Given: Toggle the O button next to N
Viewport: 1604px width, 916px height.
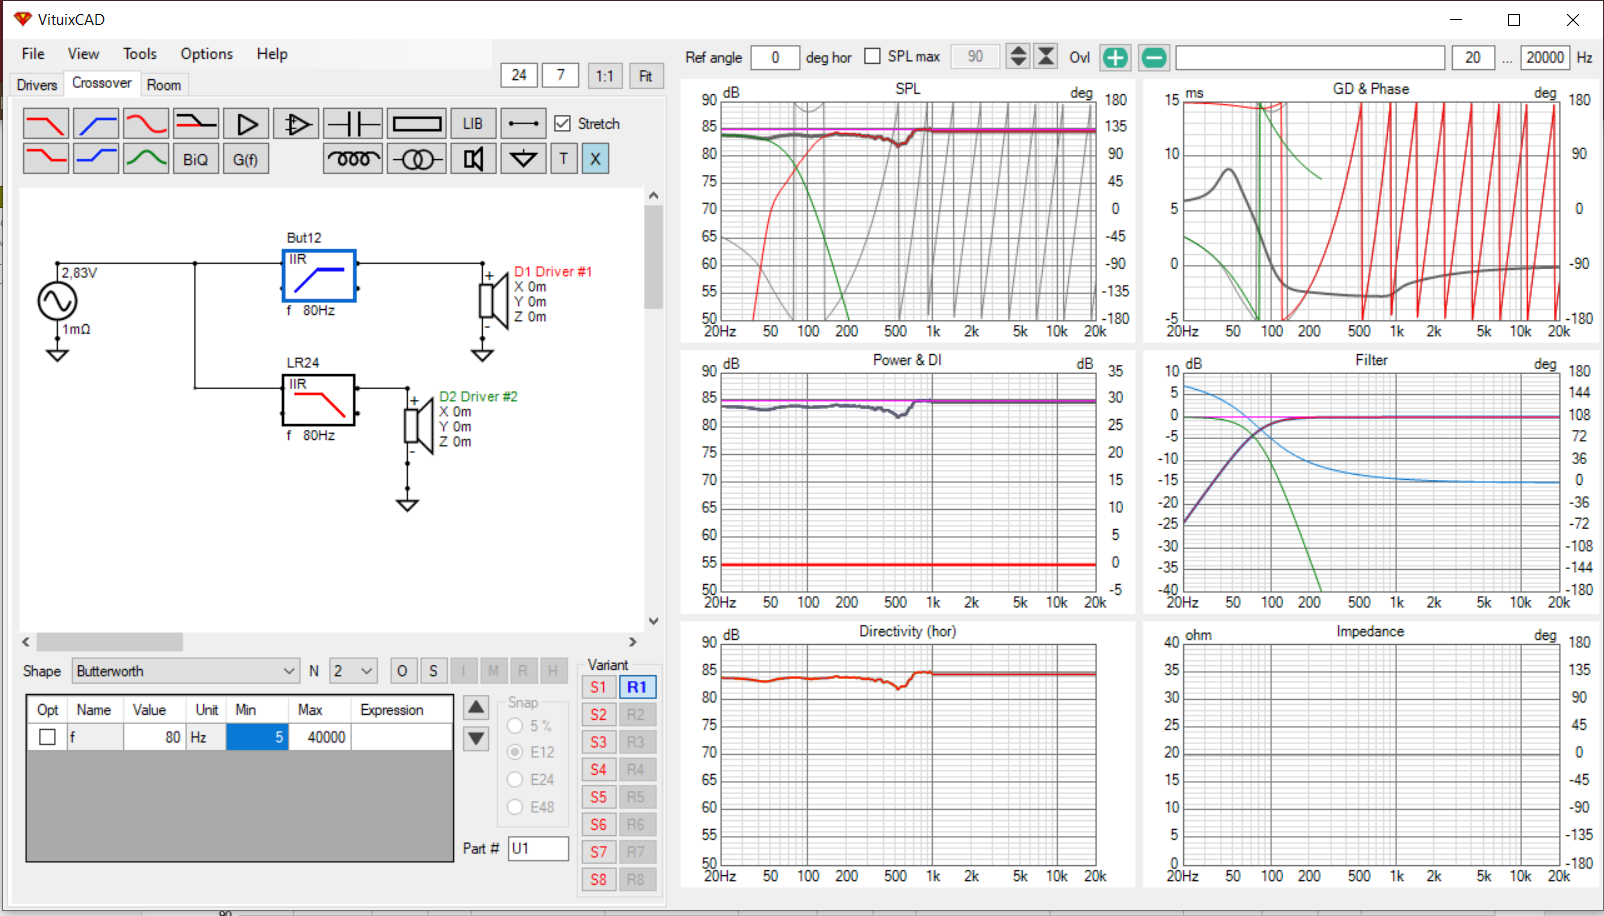Looking at the screenshot, I should point(402,671).
